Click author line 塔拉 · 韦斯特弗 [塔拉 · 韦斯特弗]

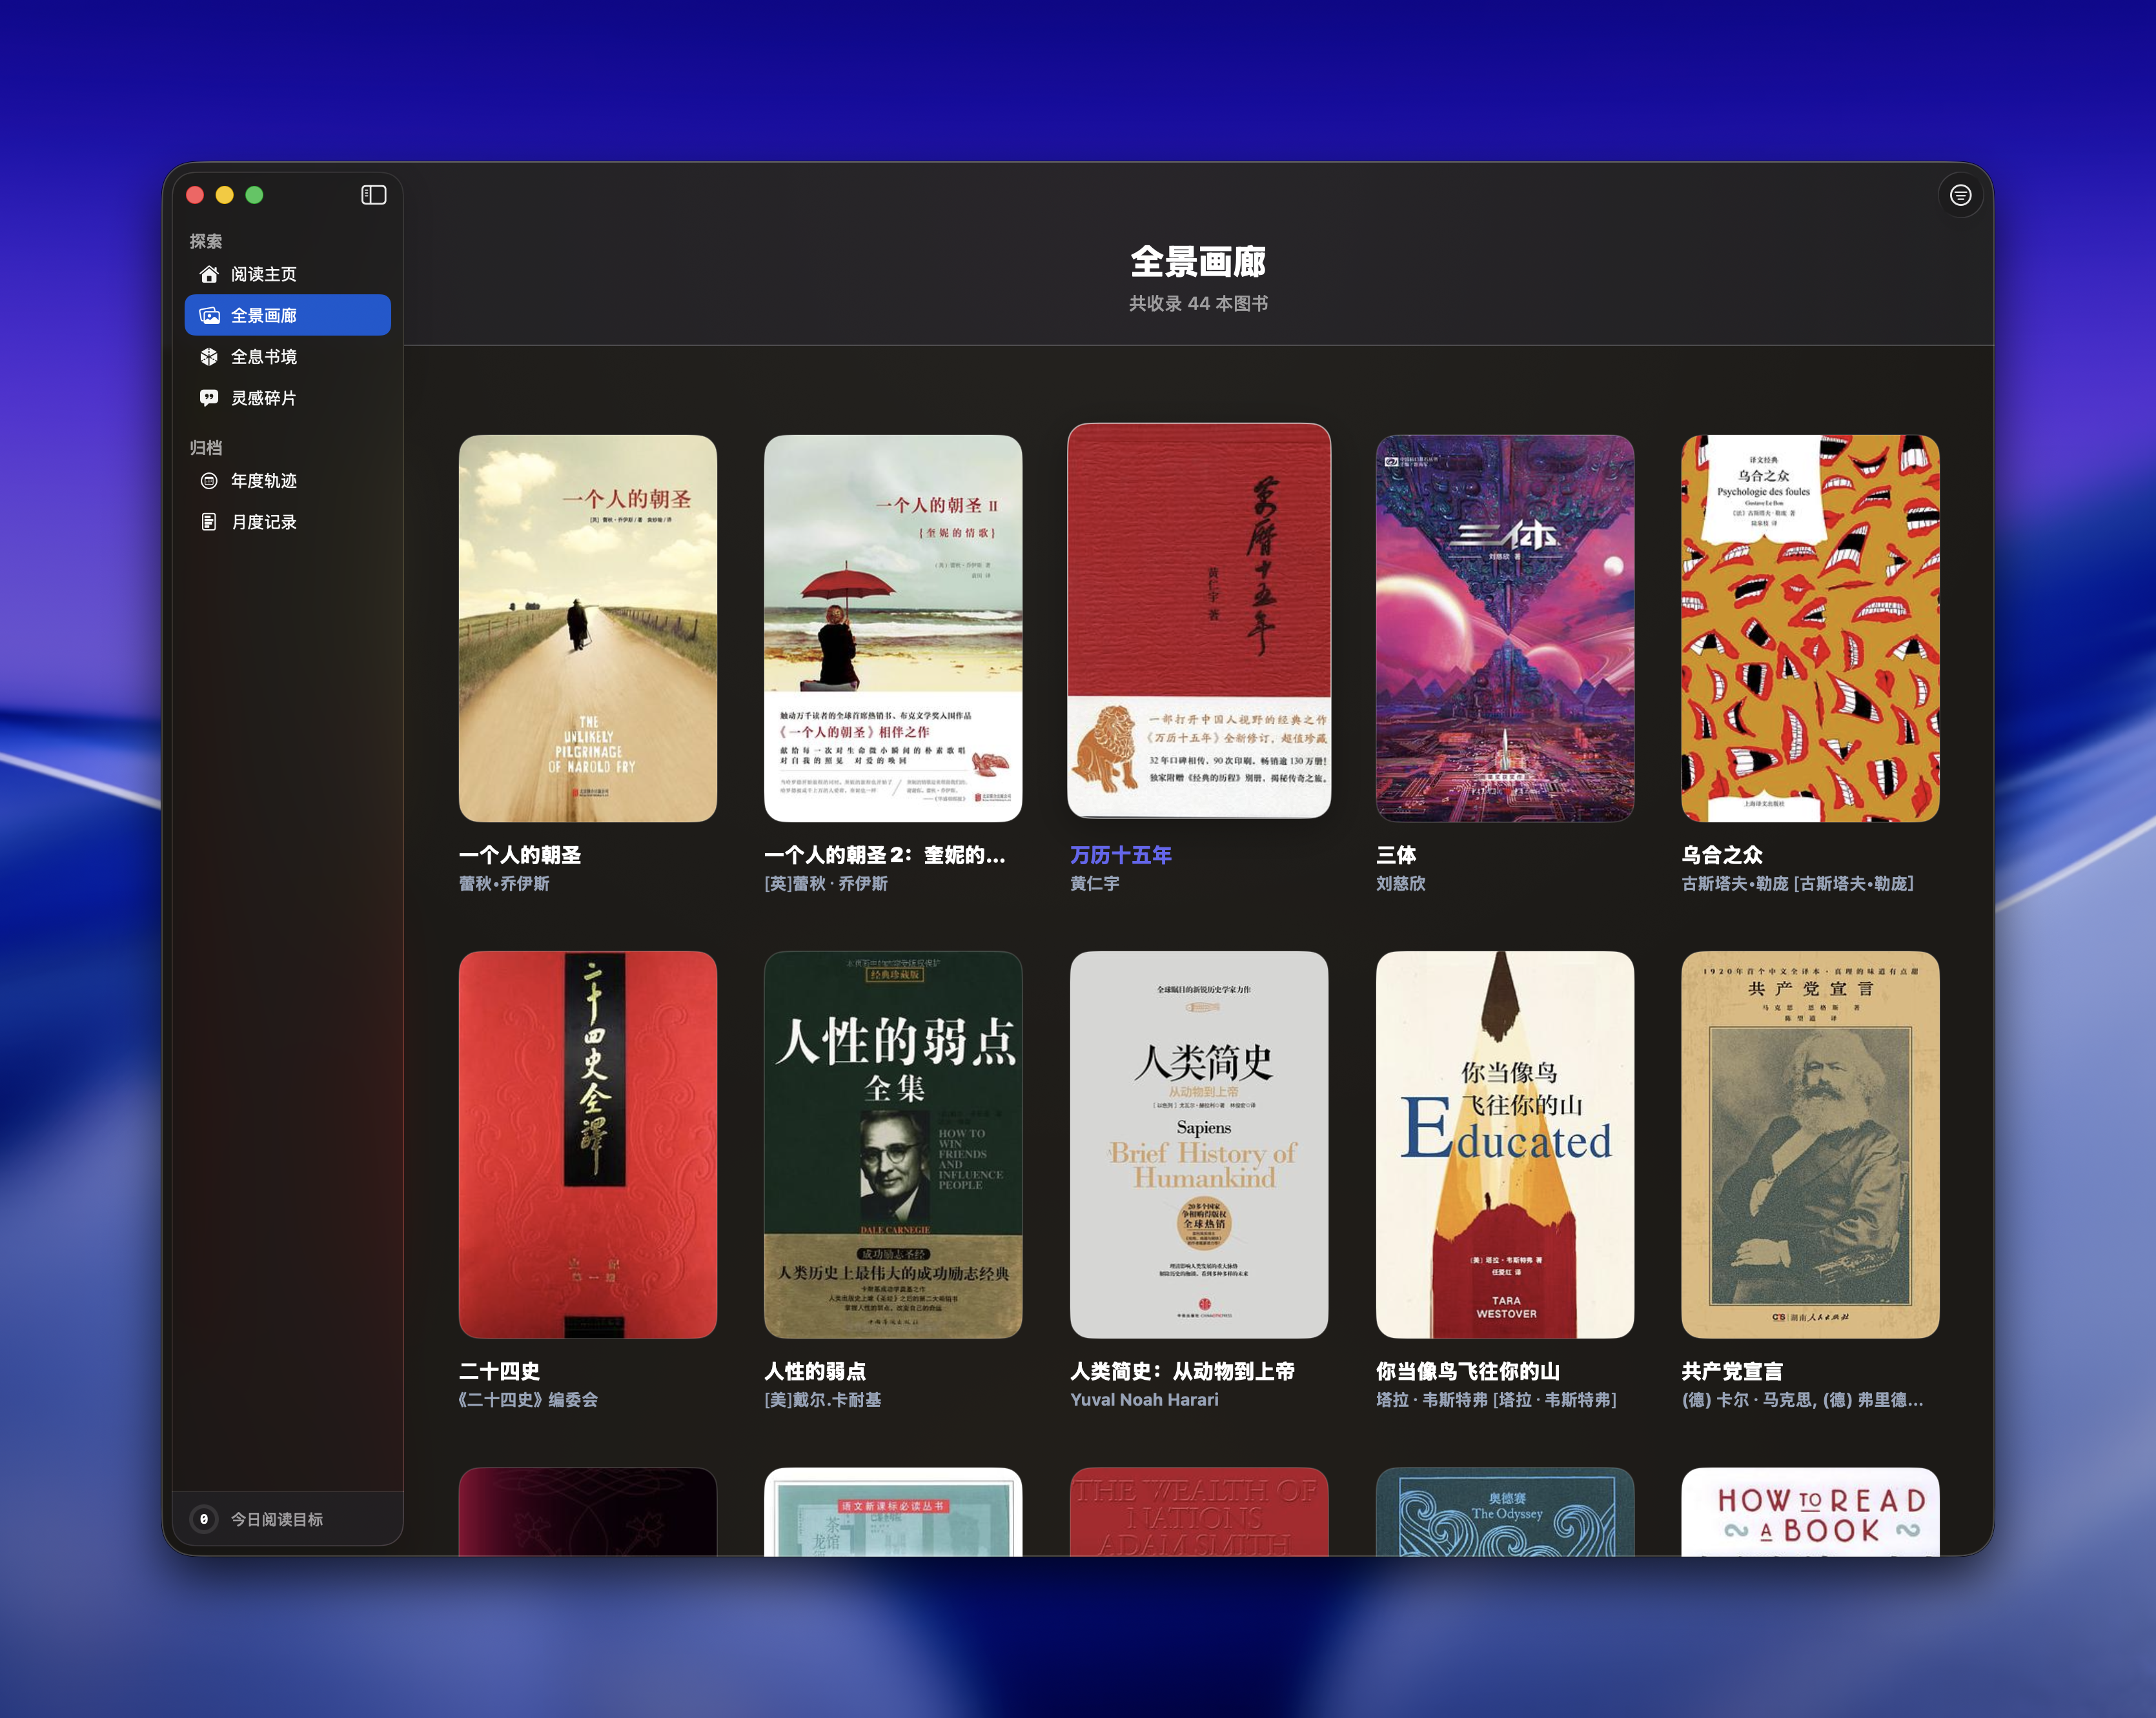pos(1496,1400)
